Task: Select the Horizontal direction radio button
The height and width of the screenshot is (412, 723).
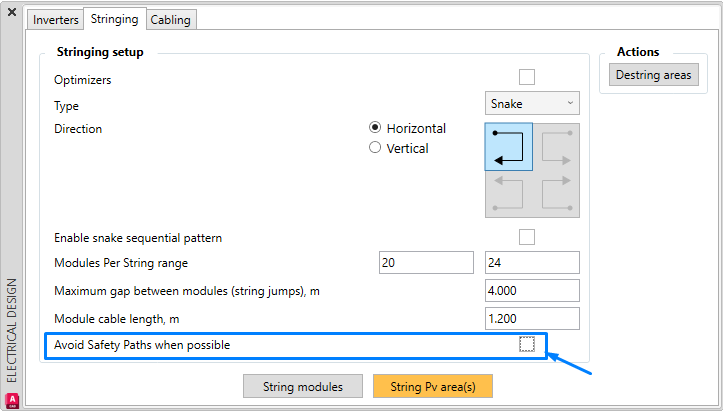Action: click(x=375, y=127)
